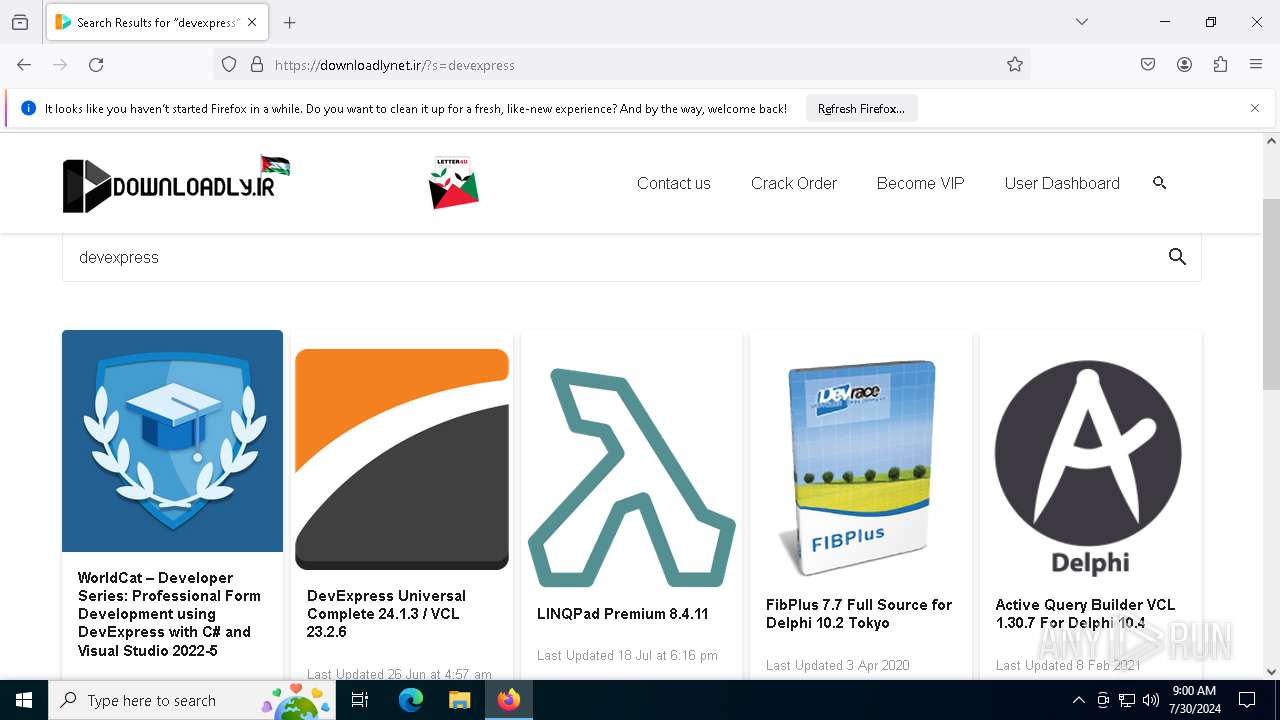
Task: Open Active Query Builder VCL link
Action: [x=1085, y=614]
